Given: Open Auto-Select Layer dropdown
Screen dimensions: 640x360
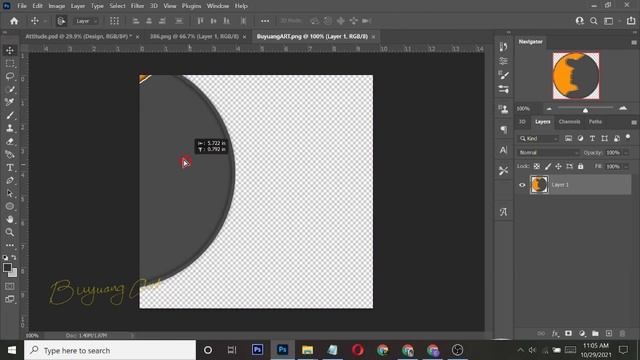Looking at the screenshot, I should pyautogui.click(x=86, y=21).
